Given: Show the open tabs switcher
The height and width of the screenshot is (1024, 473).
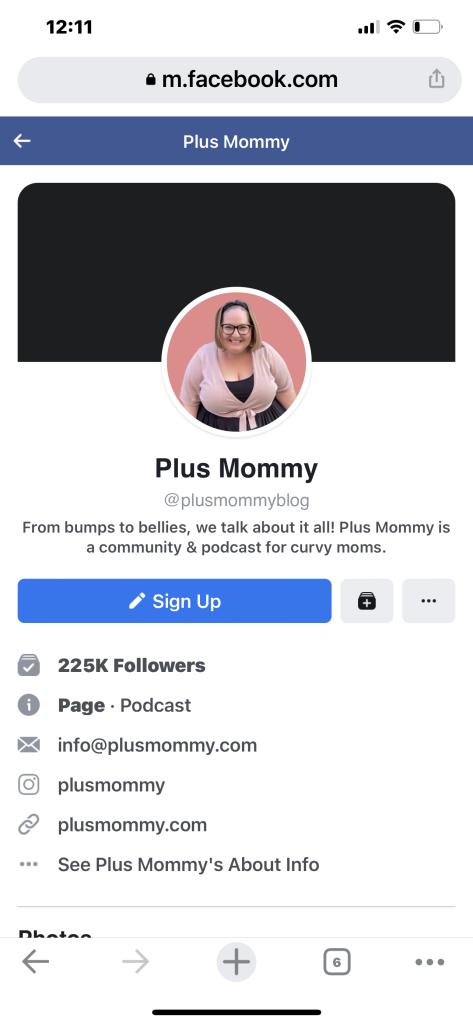Looking at the screenshot, I should pos(336,962).
